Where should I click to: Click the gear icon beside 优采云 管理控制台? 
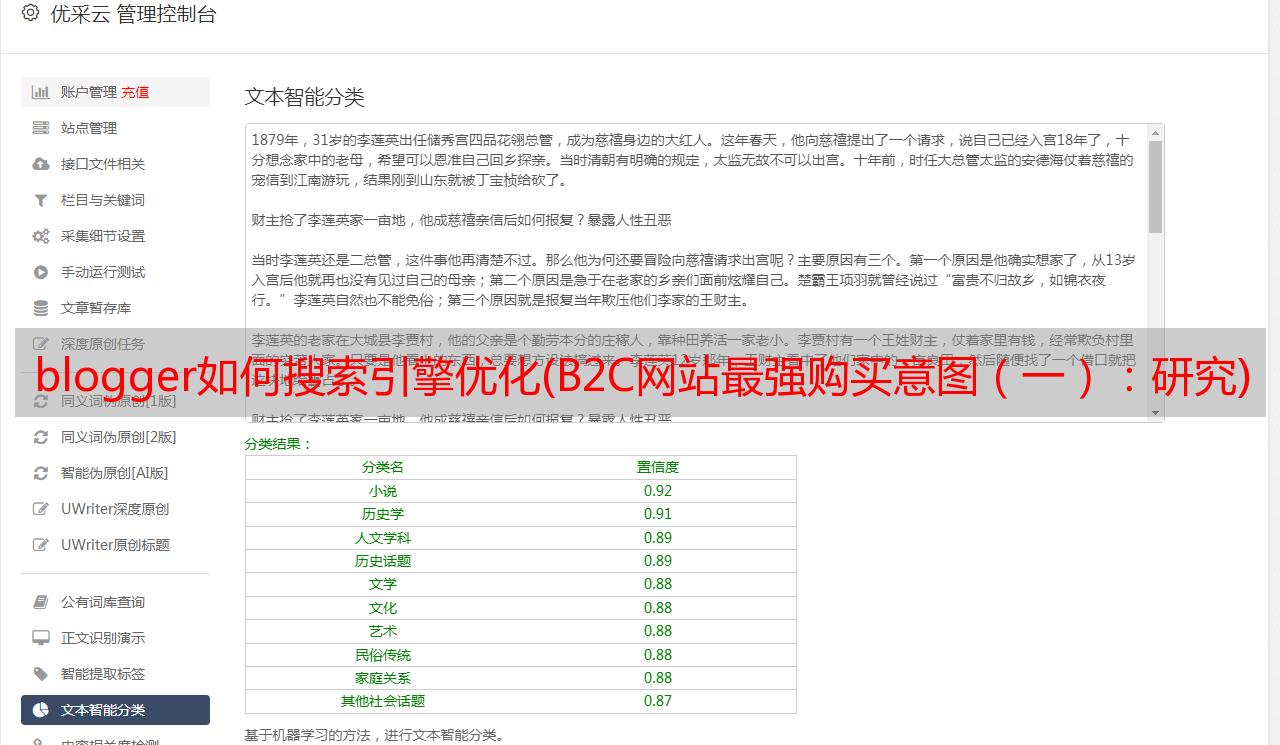pyautogui.click(x=30, y=14)
